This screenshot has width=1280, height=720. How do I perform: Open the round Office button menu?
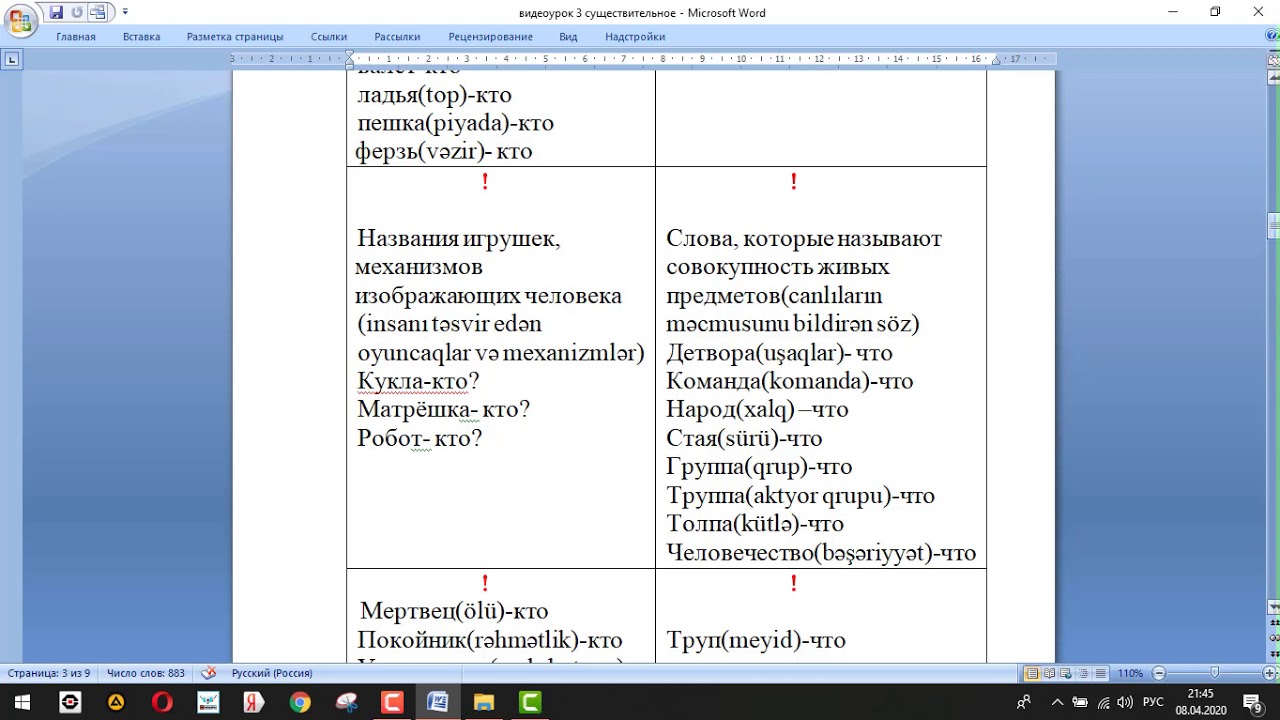(x=21, y=20)
